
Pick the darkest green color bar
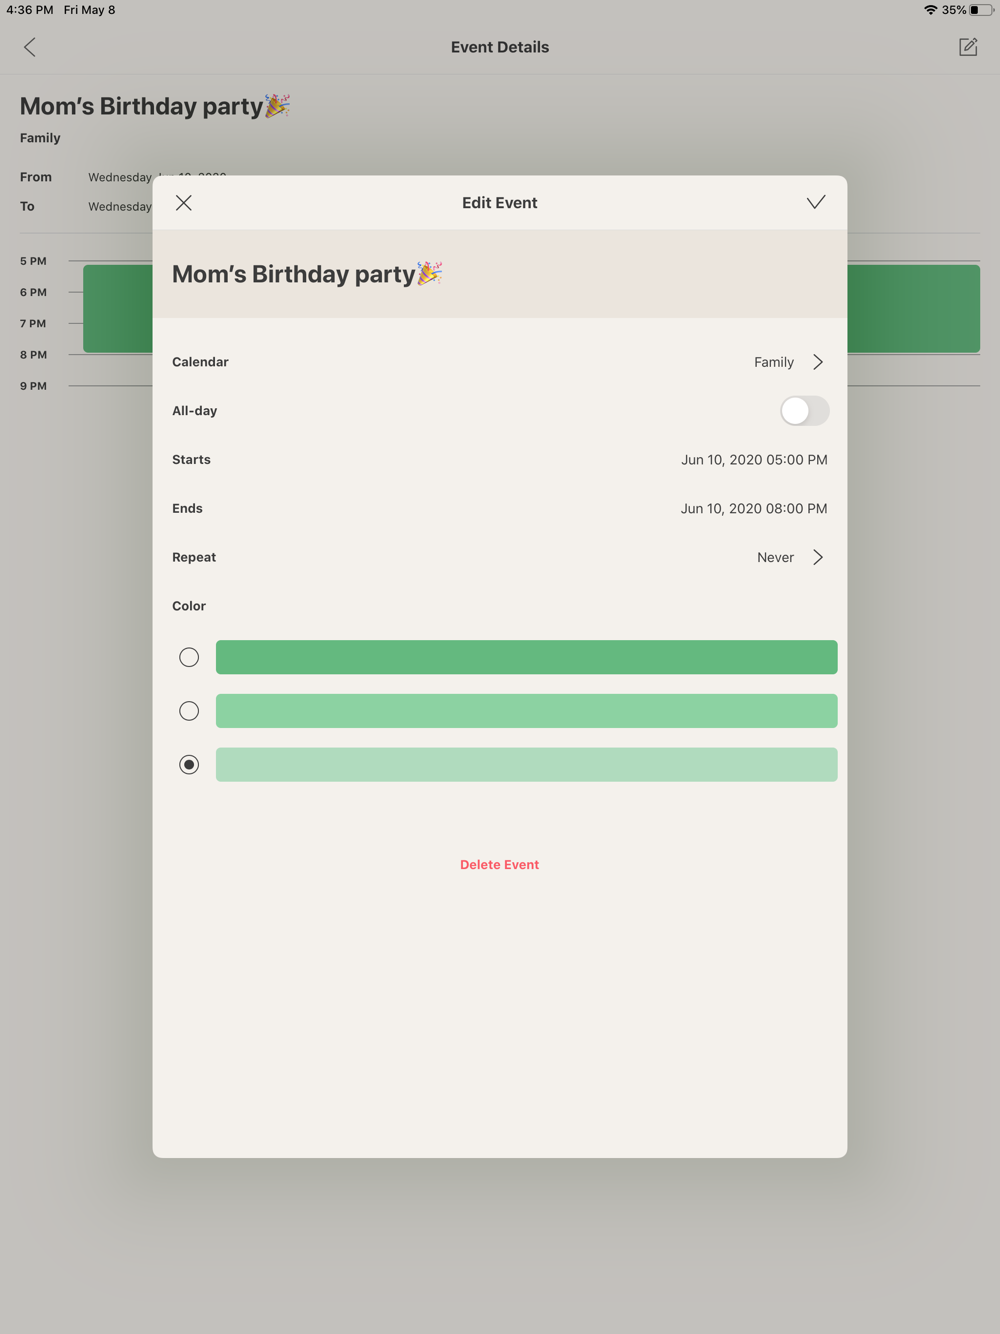tap(526, 657)
